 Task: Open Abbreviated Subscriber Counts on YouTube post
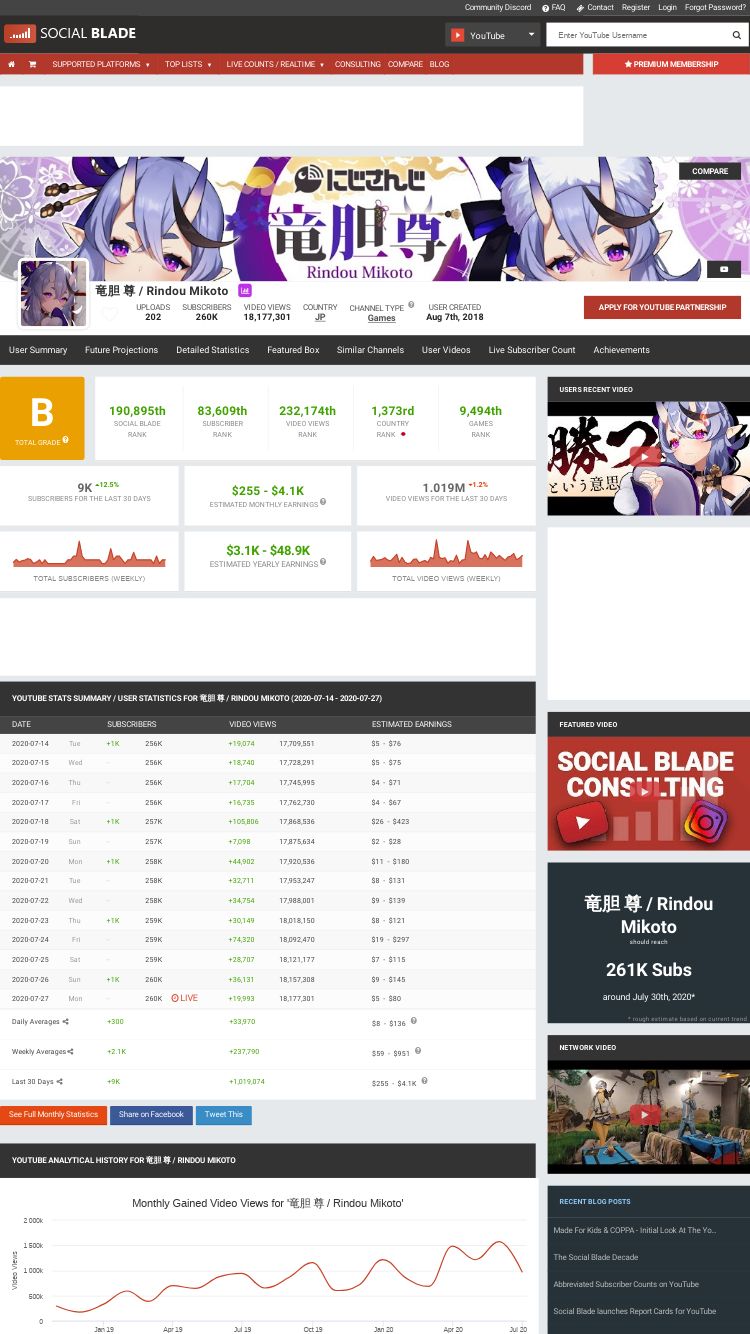(626, 1284)
